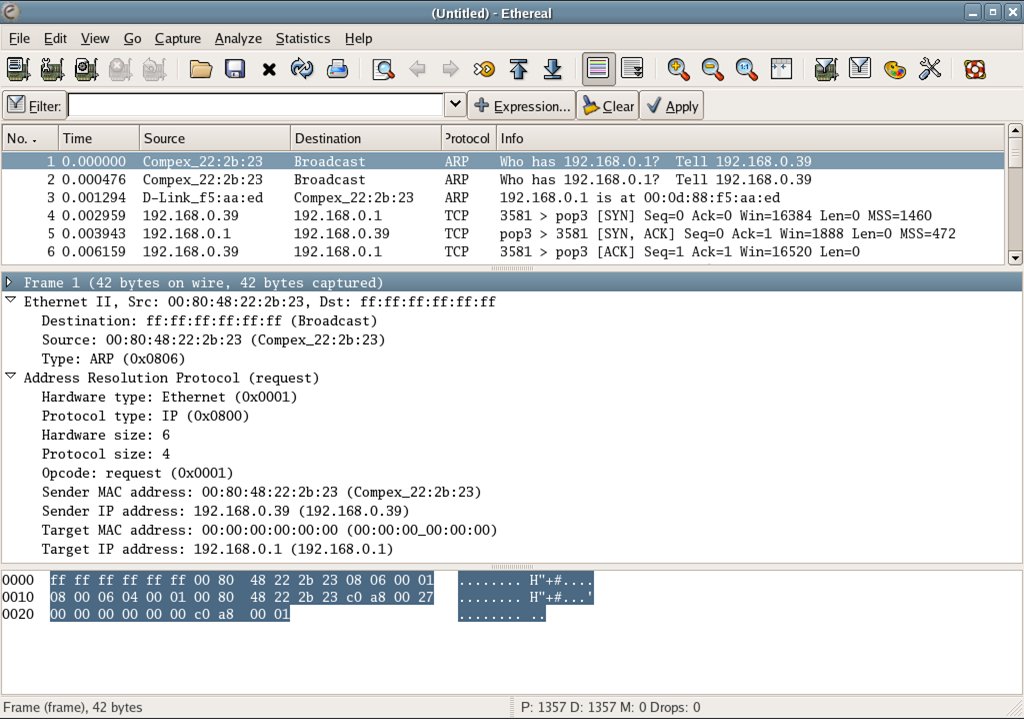Save capture using the floppy disk icon
The width and height of the screenshot is (1024, 721).
pyautogui.click(x=235, y=69)
